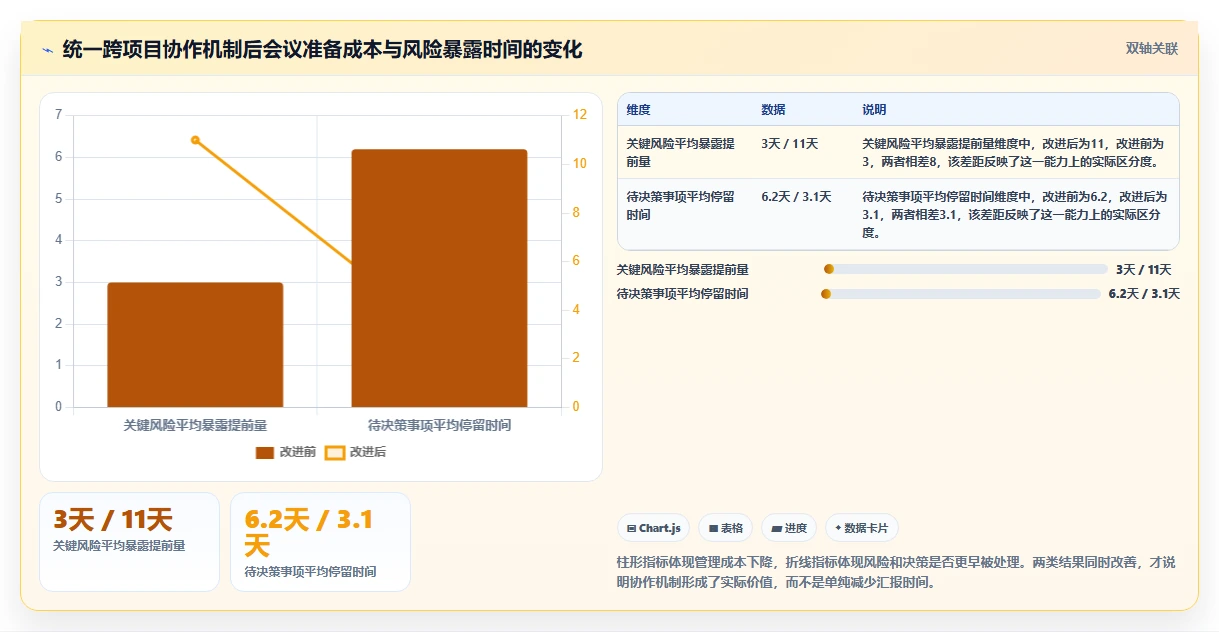Click the second row description mentioning 两者相差3.1
The height and width of the screenshot is (632, 1219).
point(1014,215)
